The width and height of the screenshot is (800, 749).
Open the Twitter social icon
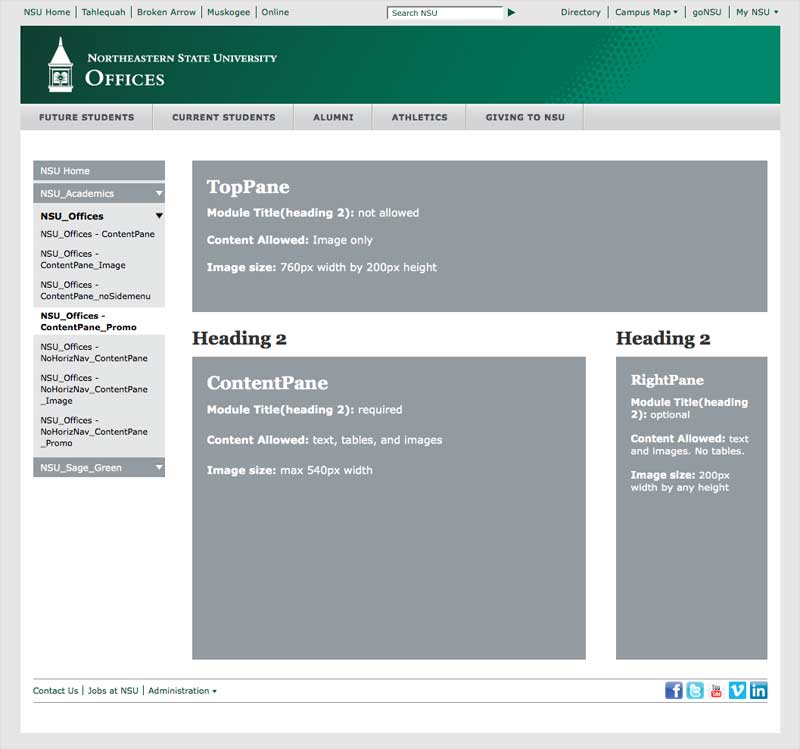coord(695,690)
